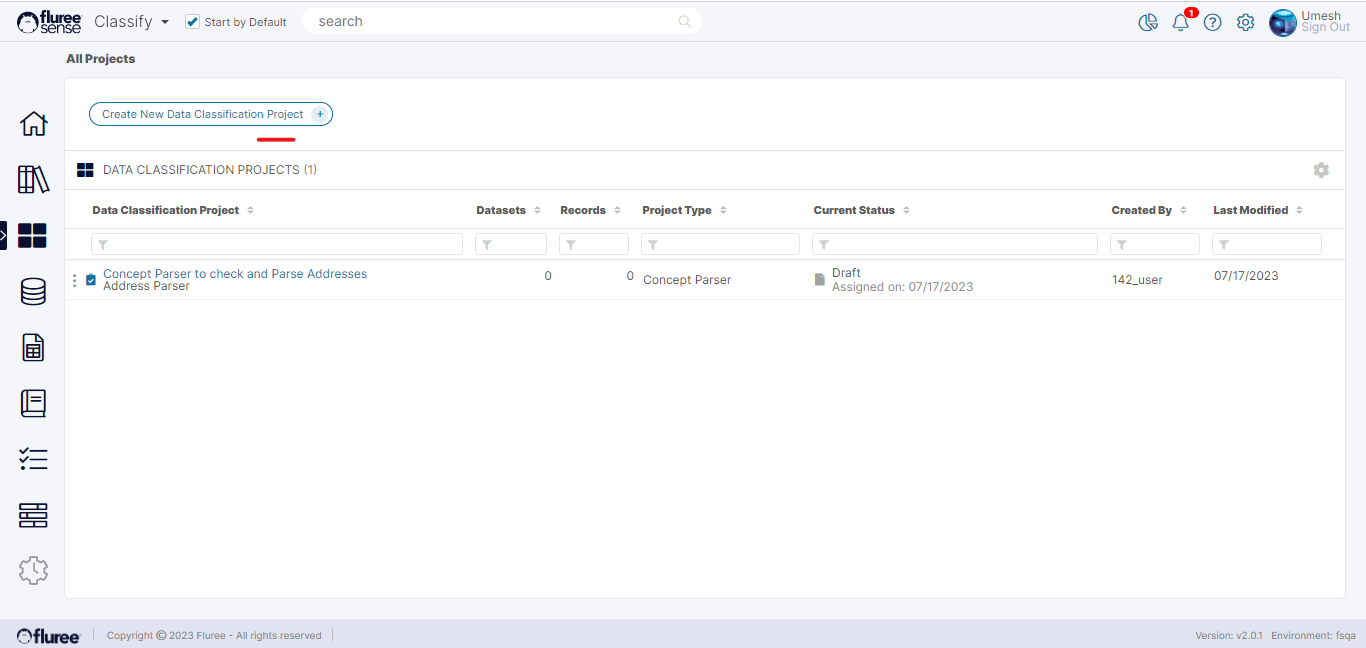Open the spreadsheet document sidebar icon
1366x648 pixels.
pyautogui.click(x=33, y=348)
